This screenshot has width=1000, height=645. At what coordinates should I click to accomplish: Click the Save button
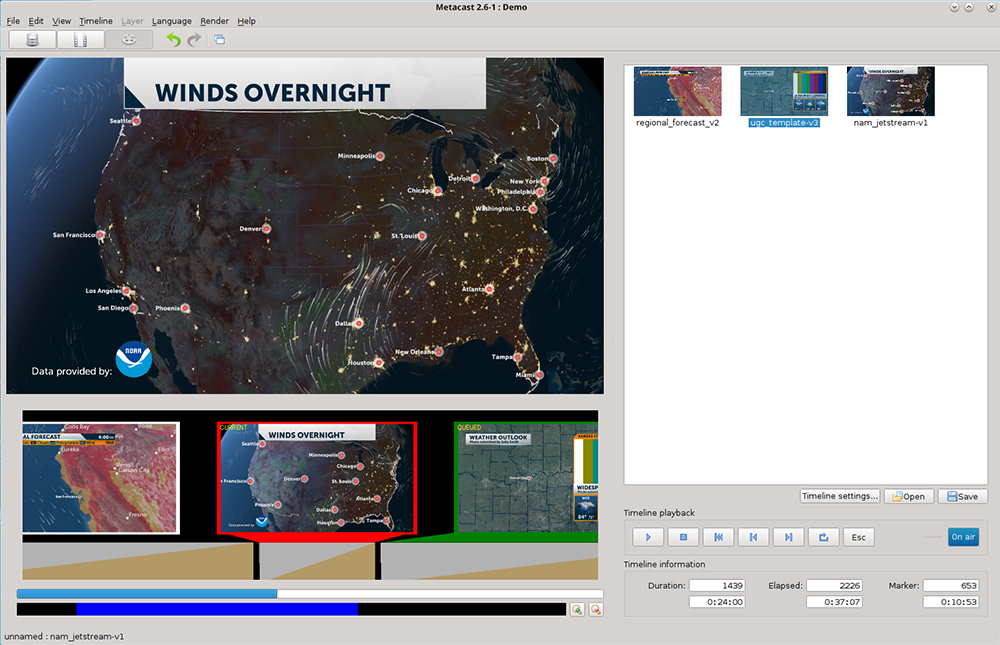point(962,496)
